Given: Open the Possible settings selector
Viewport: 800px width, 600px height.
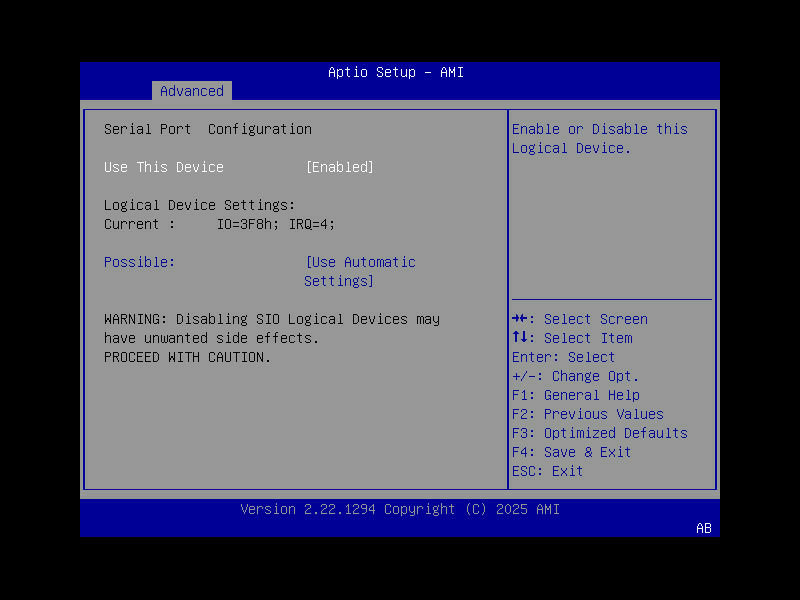Looking at the screenshot, I should (139, 262).
